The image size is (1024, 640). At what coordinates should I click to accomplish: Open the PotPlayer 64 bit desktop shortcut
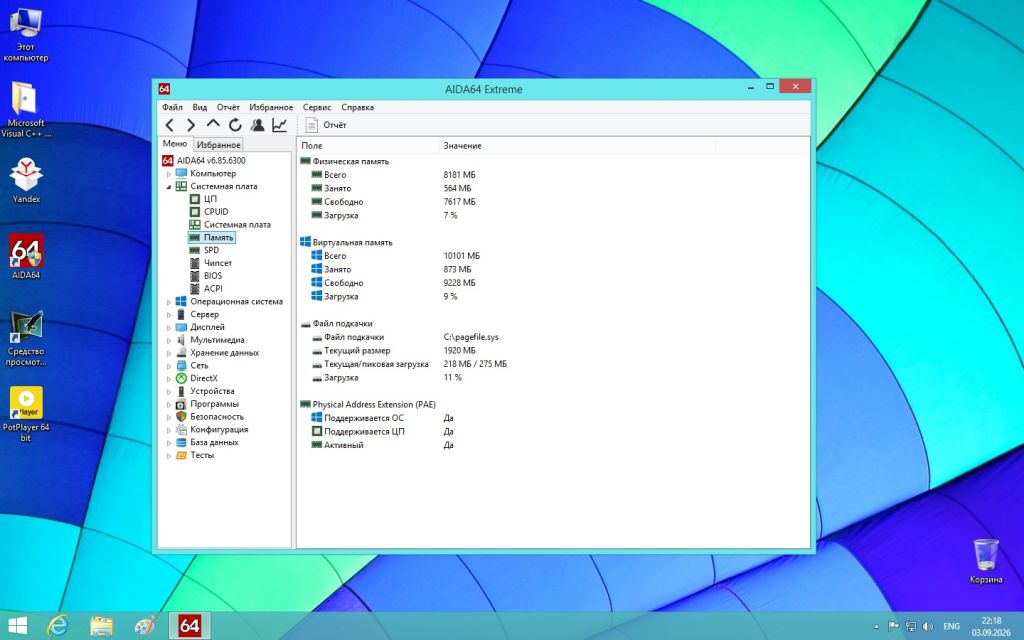(25, 414)
